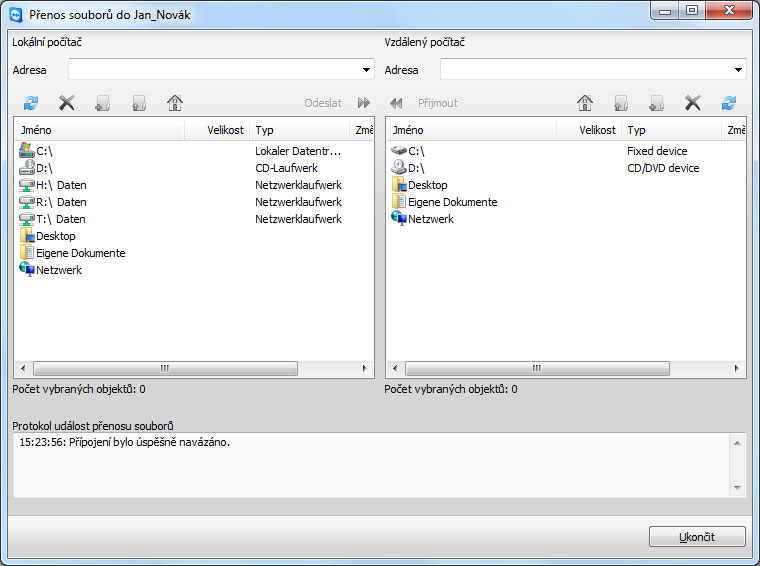The width and height of the screenshot is (760, 566).
Task: Select R:\ Daten network drive icon
Action: [27, 202]
